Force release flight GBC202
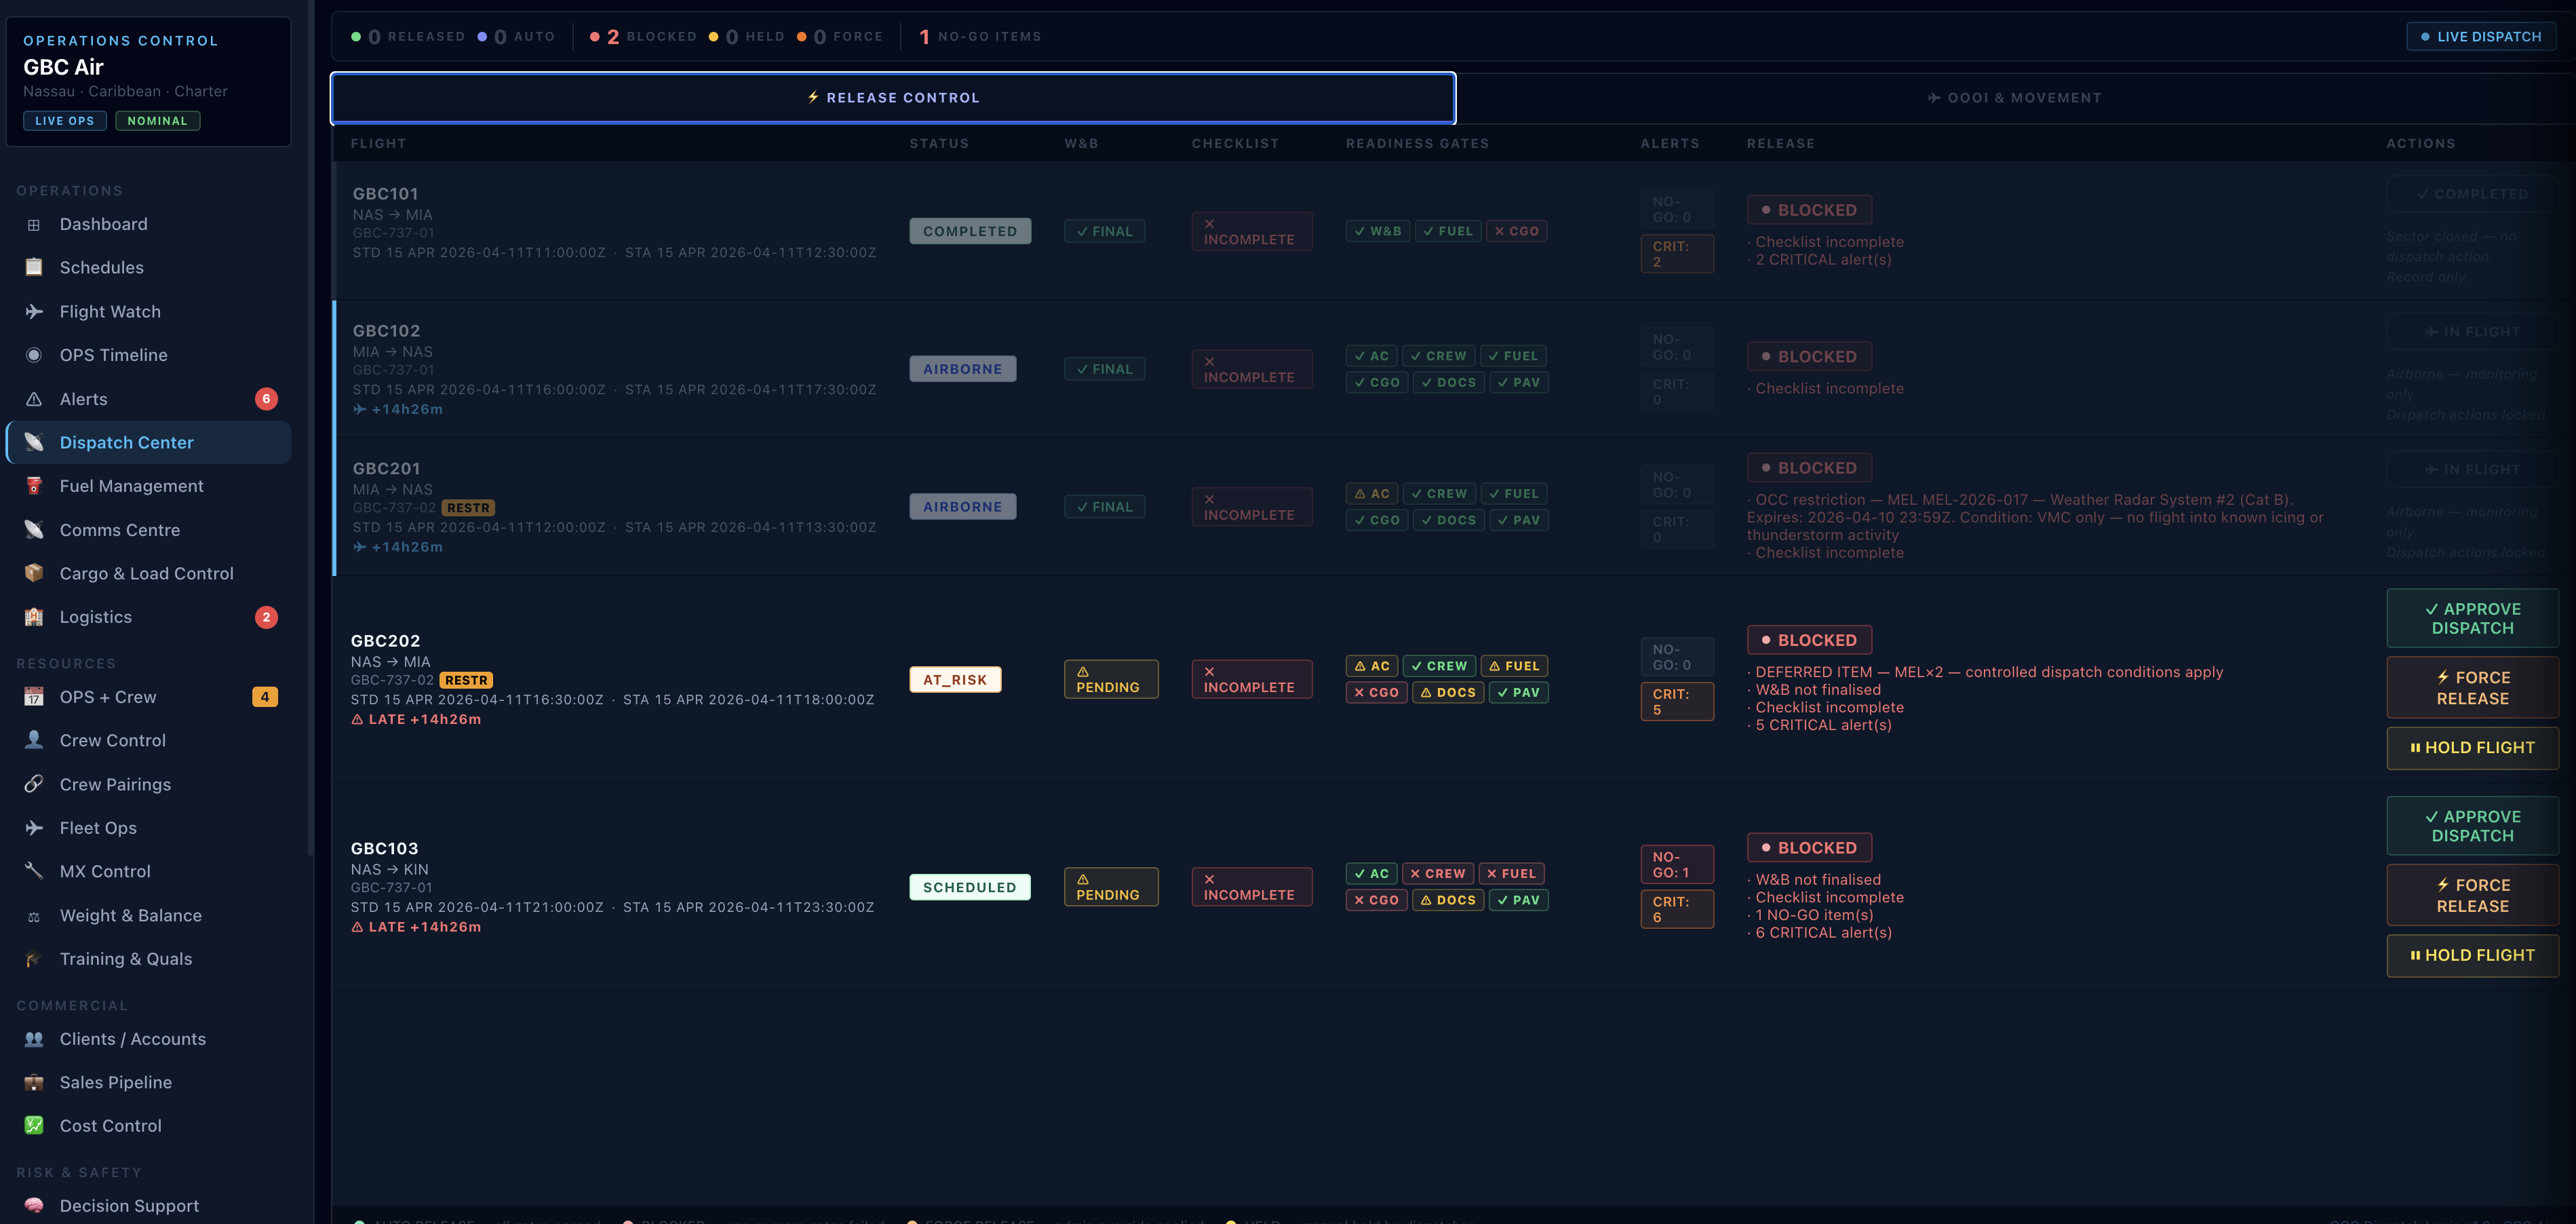The height and width of the screenshot is (1224, 2576). coord(2472,688)
